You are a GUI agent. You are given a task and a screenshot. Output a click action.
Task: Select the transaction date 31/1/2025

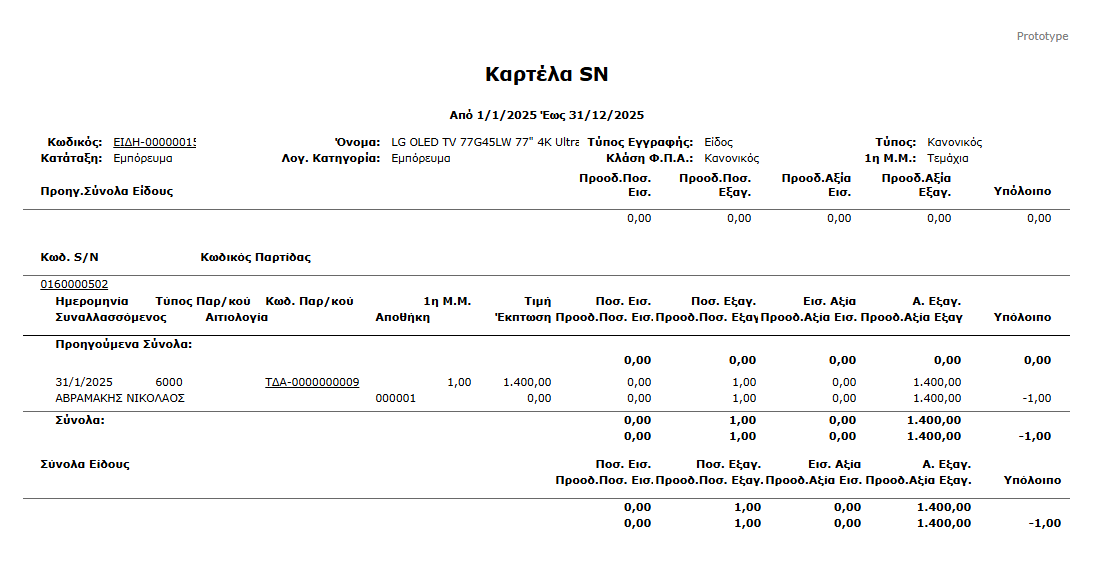(x=84, y=382)
